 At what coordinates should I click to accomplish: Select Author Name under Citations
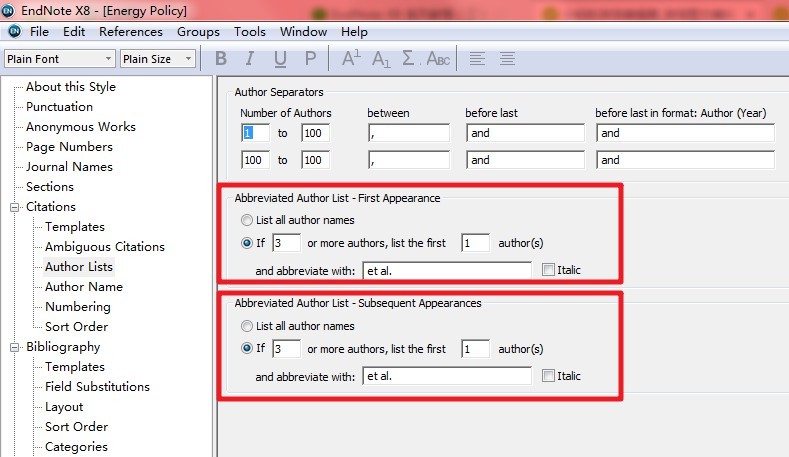click(x=84, y=287)
